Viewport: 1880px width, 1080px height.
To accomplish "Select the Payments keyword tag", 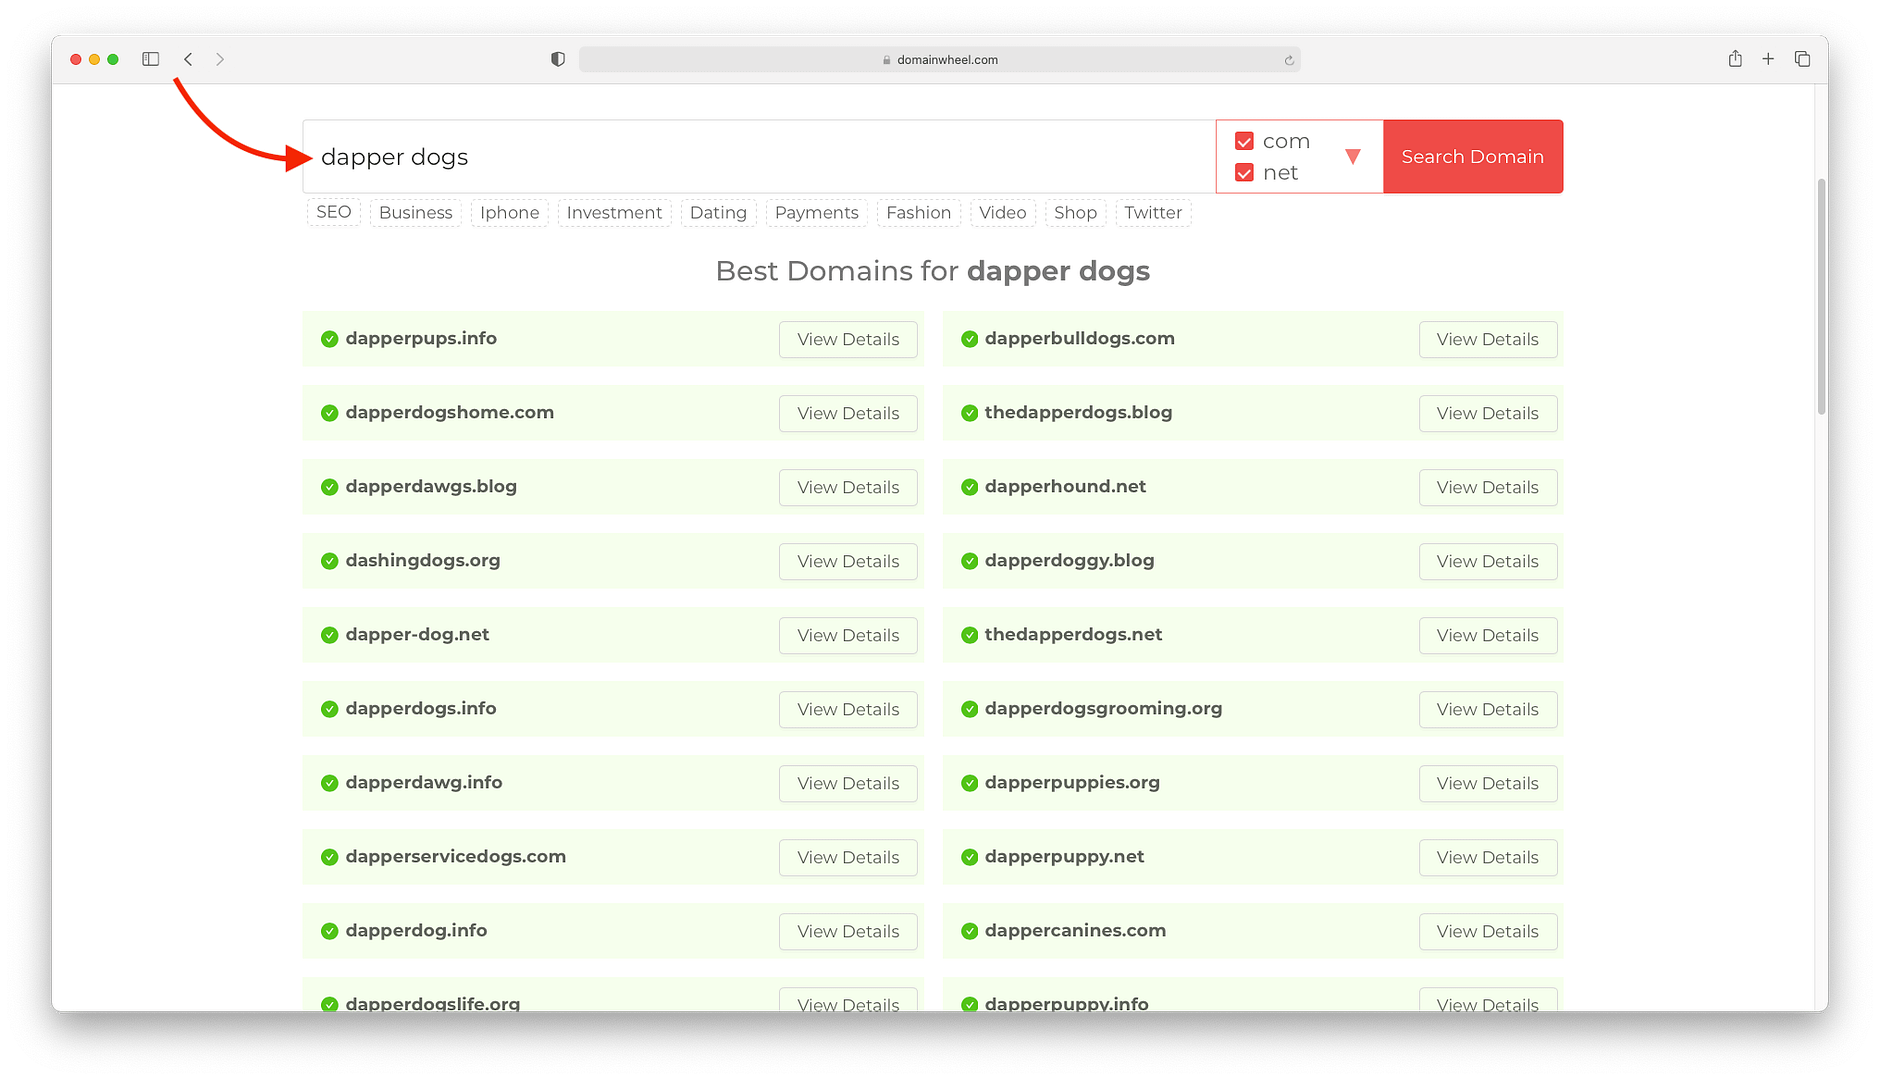I will point(816,212).
